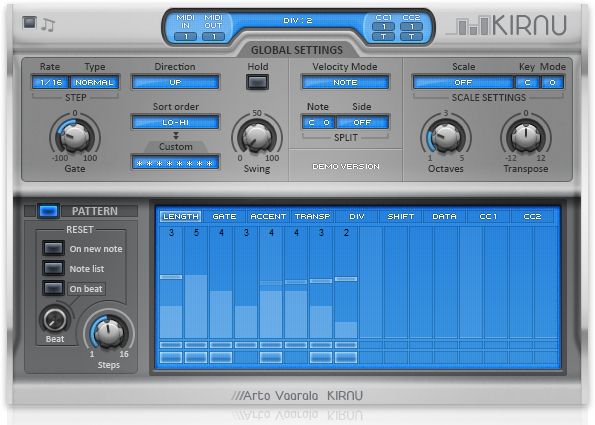Screen dimensions: 595x425
Task: Click the GLOBAL SETTINGS header label
Action: [x=297, y=50]
